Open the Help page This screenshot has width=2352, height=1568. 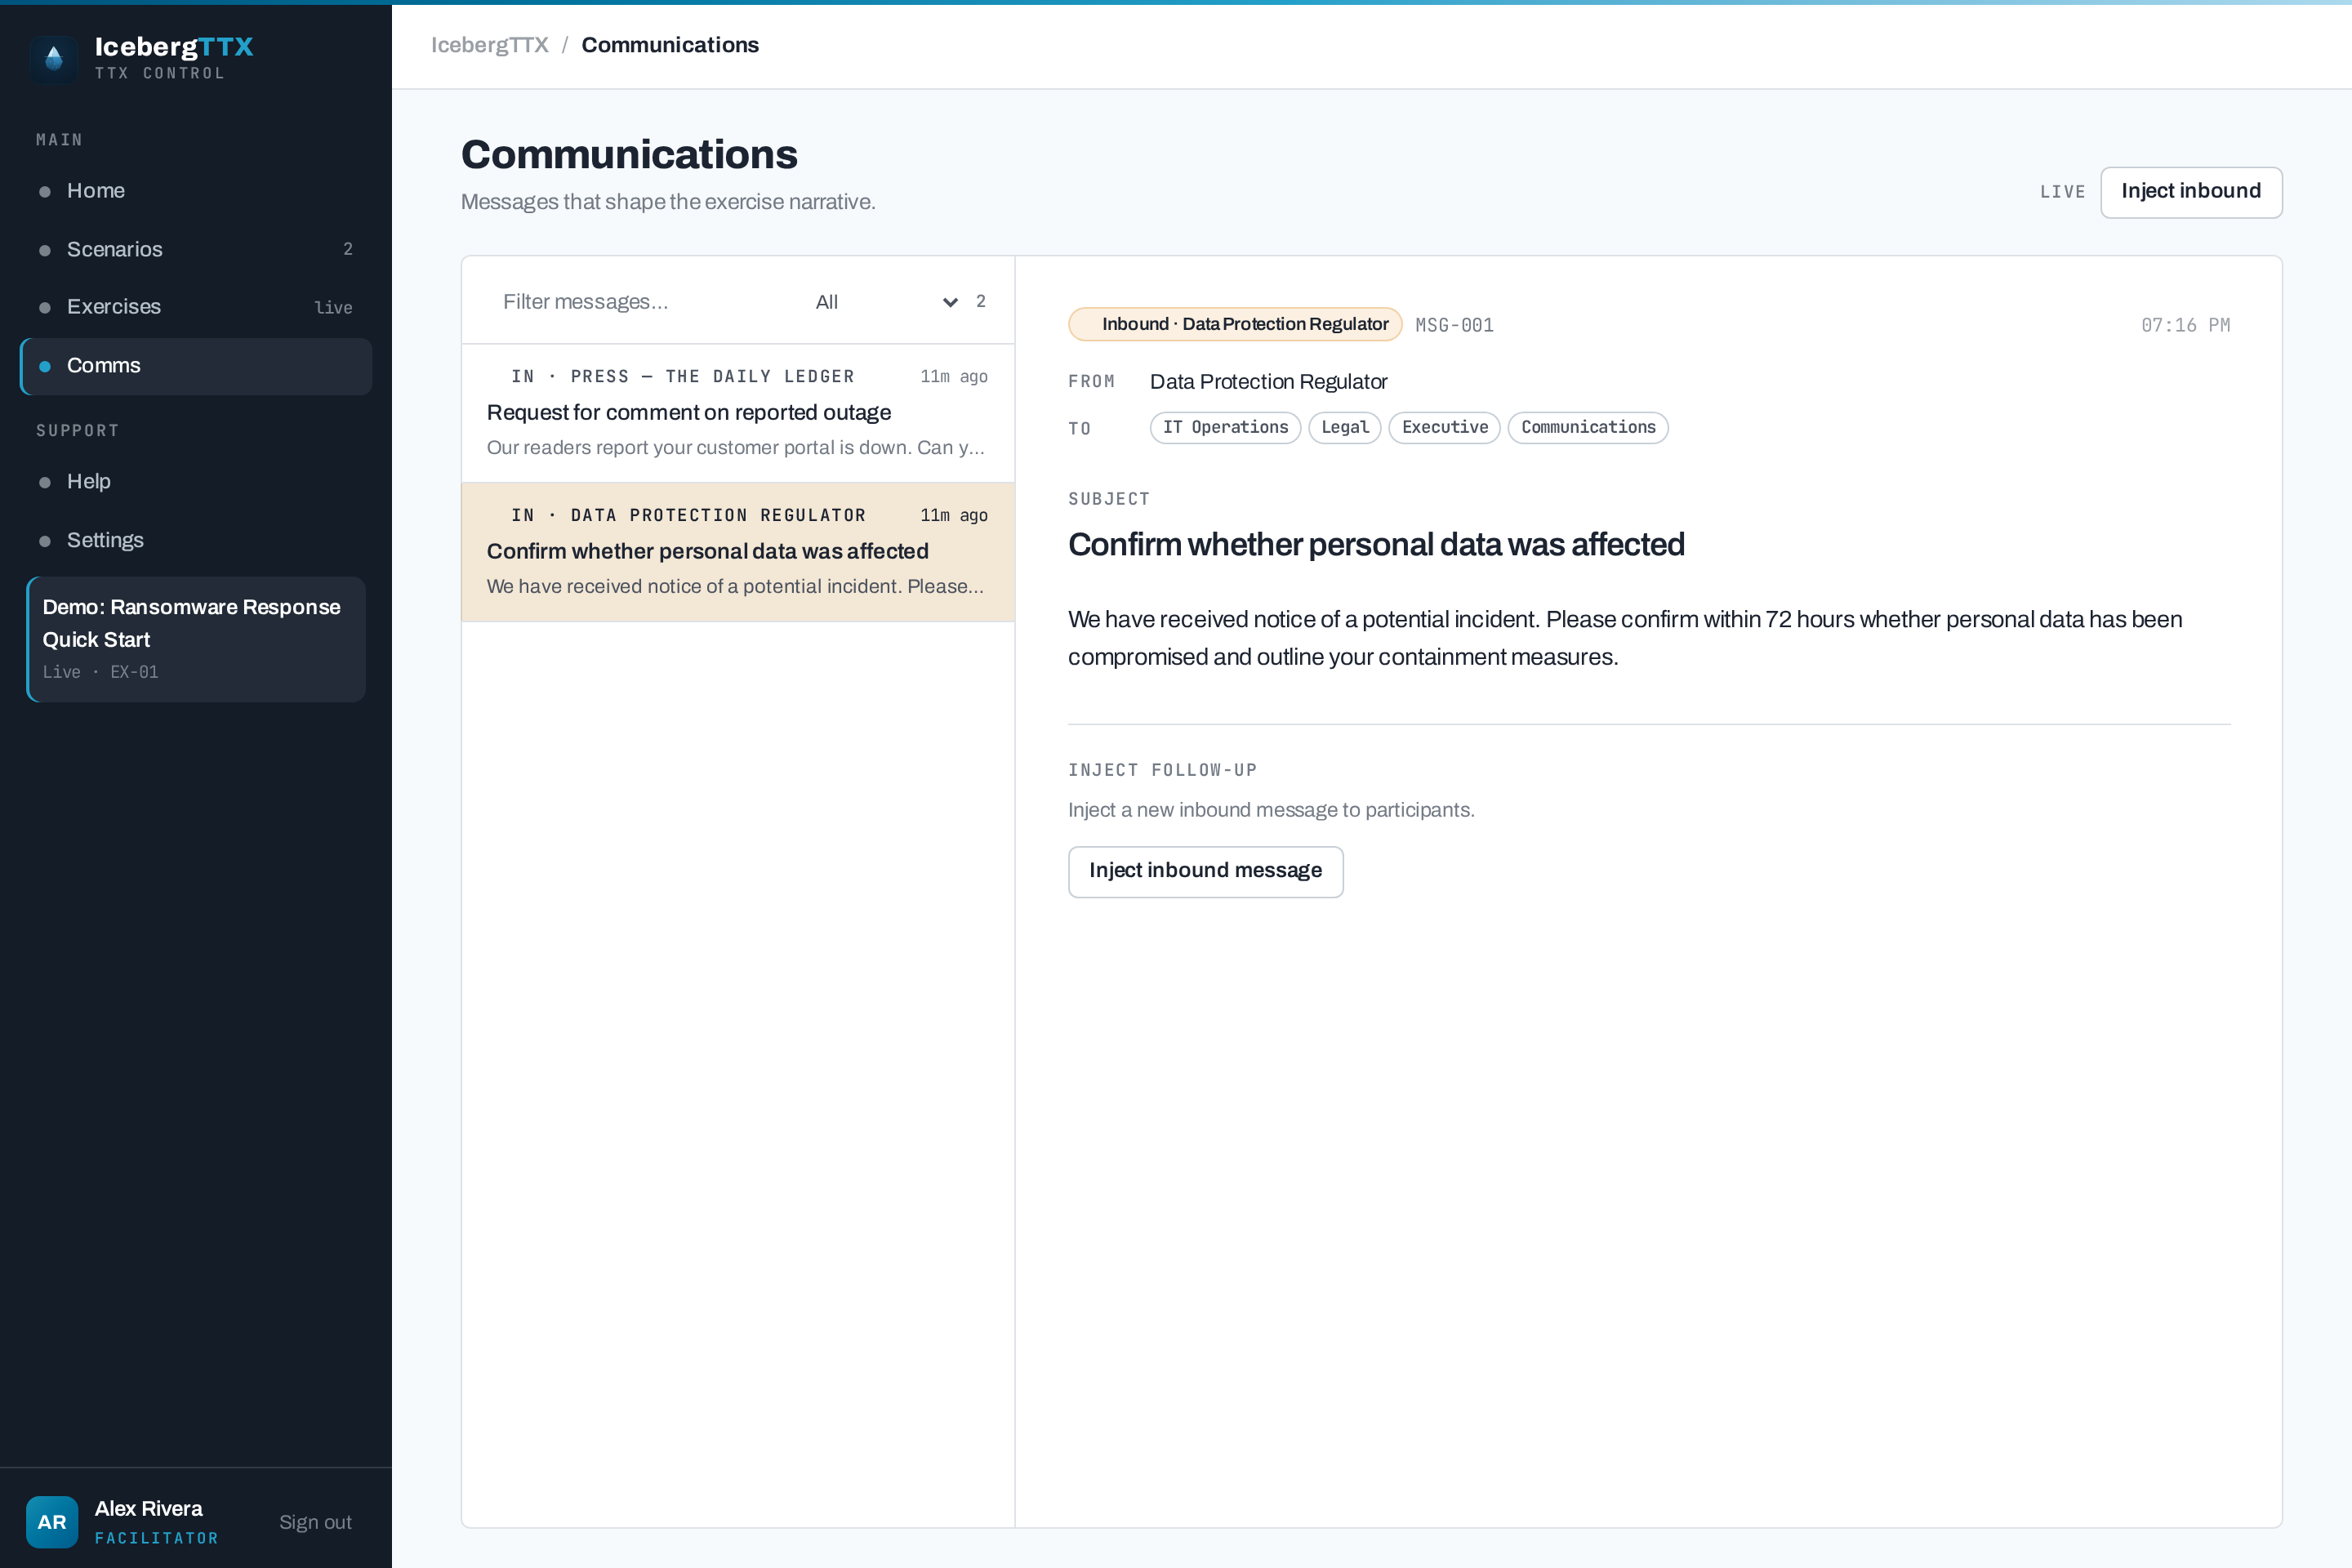pyautogui.click(x=196, y=482)
